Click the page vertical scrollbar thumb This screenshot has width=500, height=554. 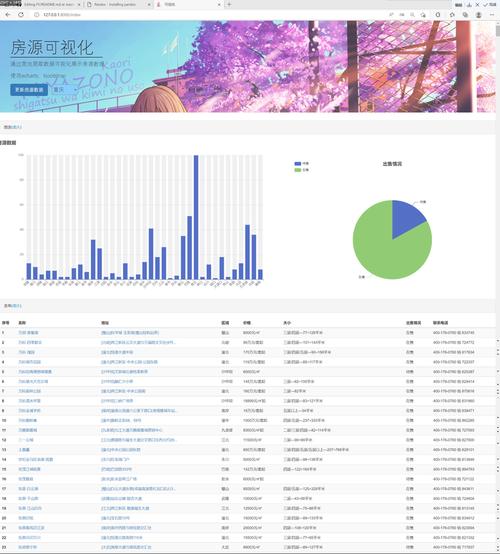pyautogui.click(x=498, y=30)
